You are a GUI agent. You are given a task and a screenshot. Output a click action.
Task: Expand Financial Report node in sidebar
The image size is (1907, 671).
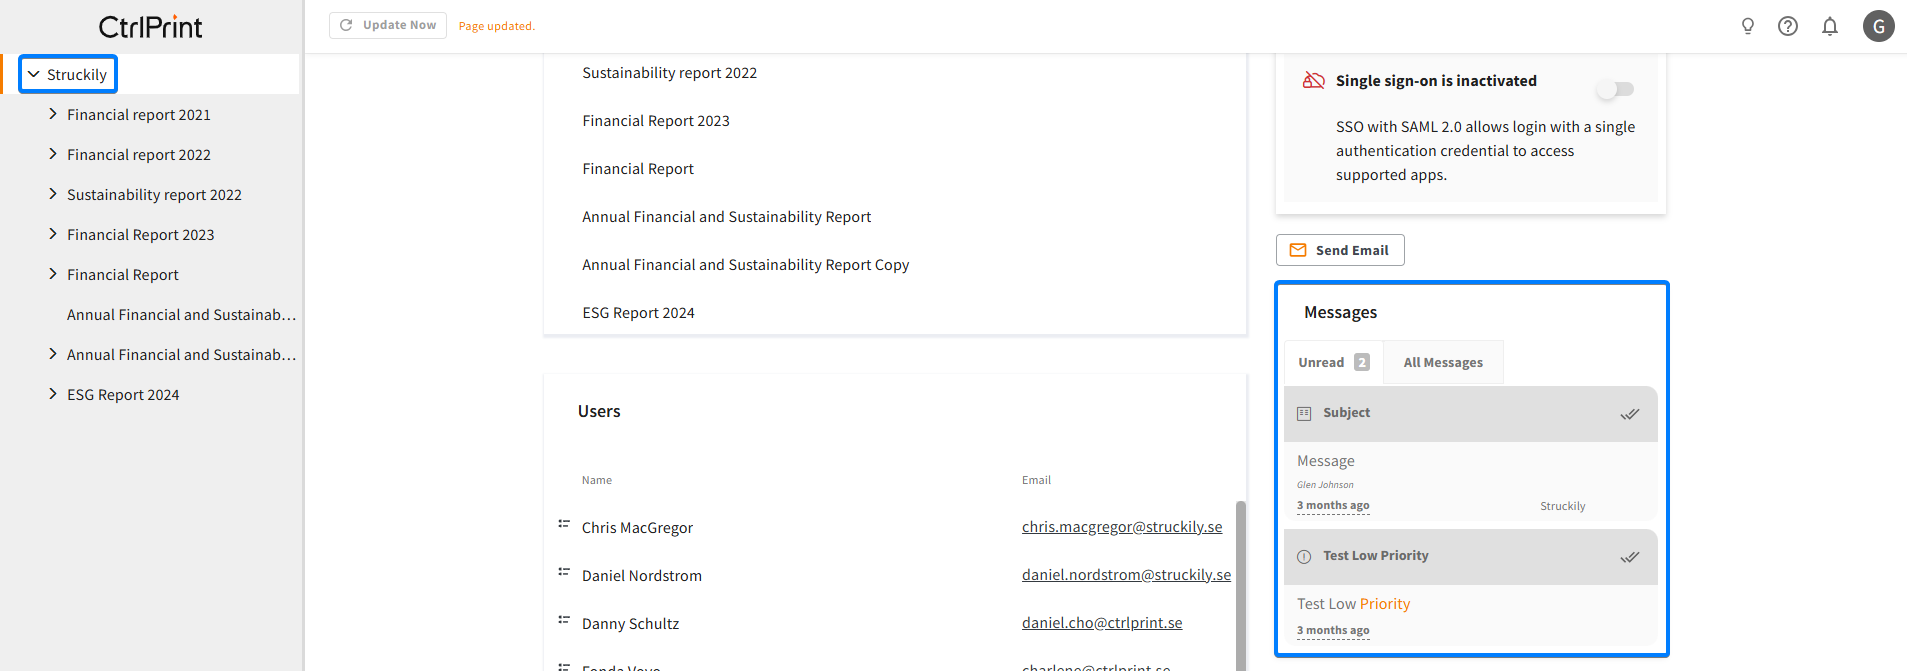click(x=53, y=274)
